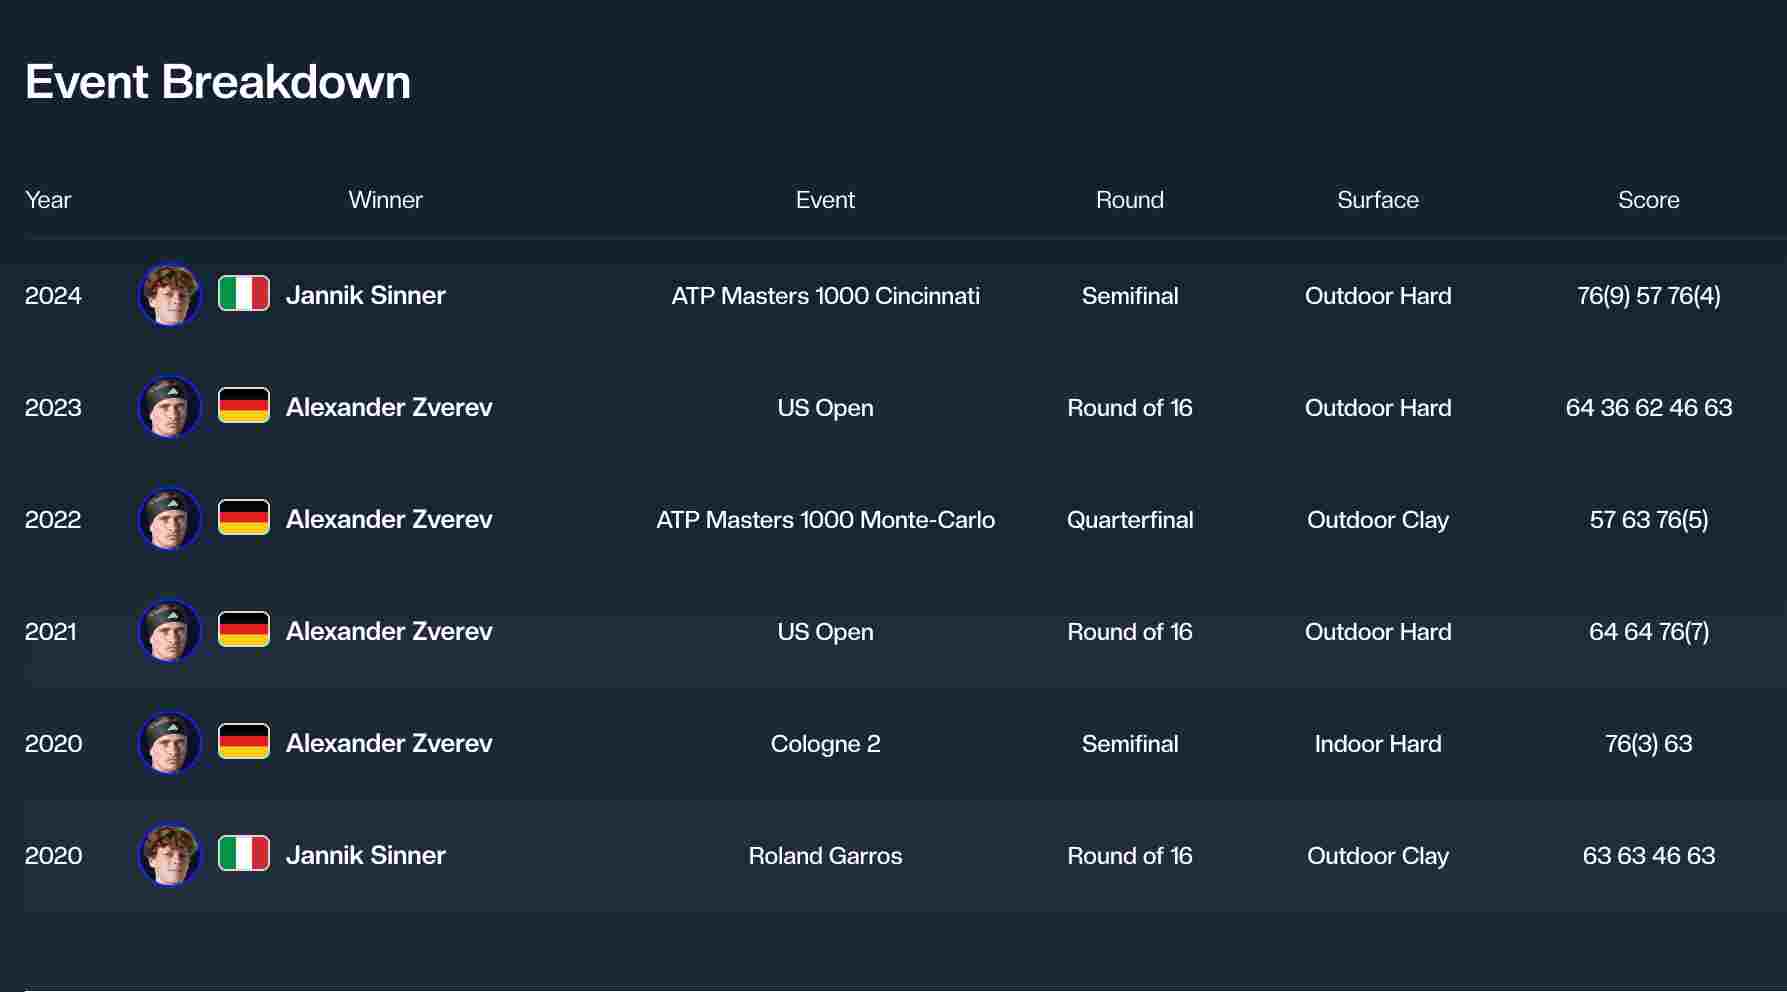
Task: Click the German flag in the 2023 US Open row
Action: click(x=244, y=406)
